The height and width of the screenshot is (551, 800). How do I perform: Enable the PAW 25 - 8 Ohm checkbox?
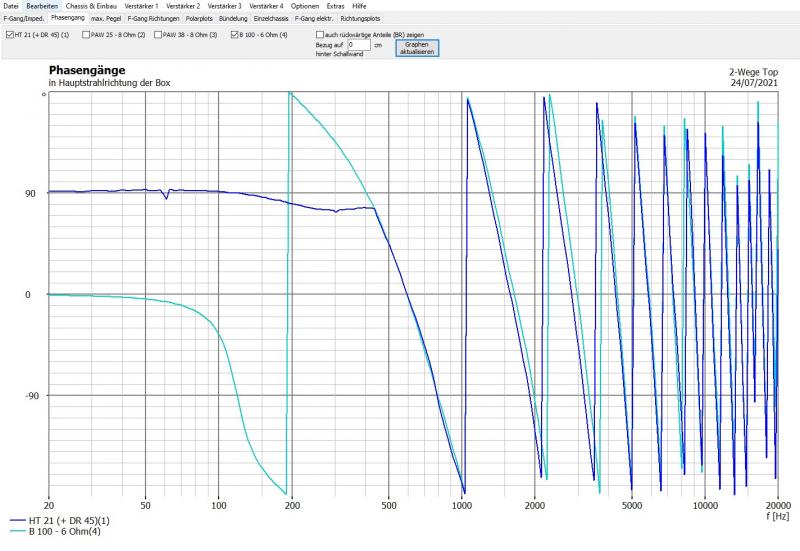pyautogui.click(x=87, y=35)
